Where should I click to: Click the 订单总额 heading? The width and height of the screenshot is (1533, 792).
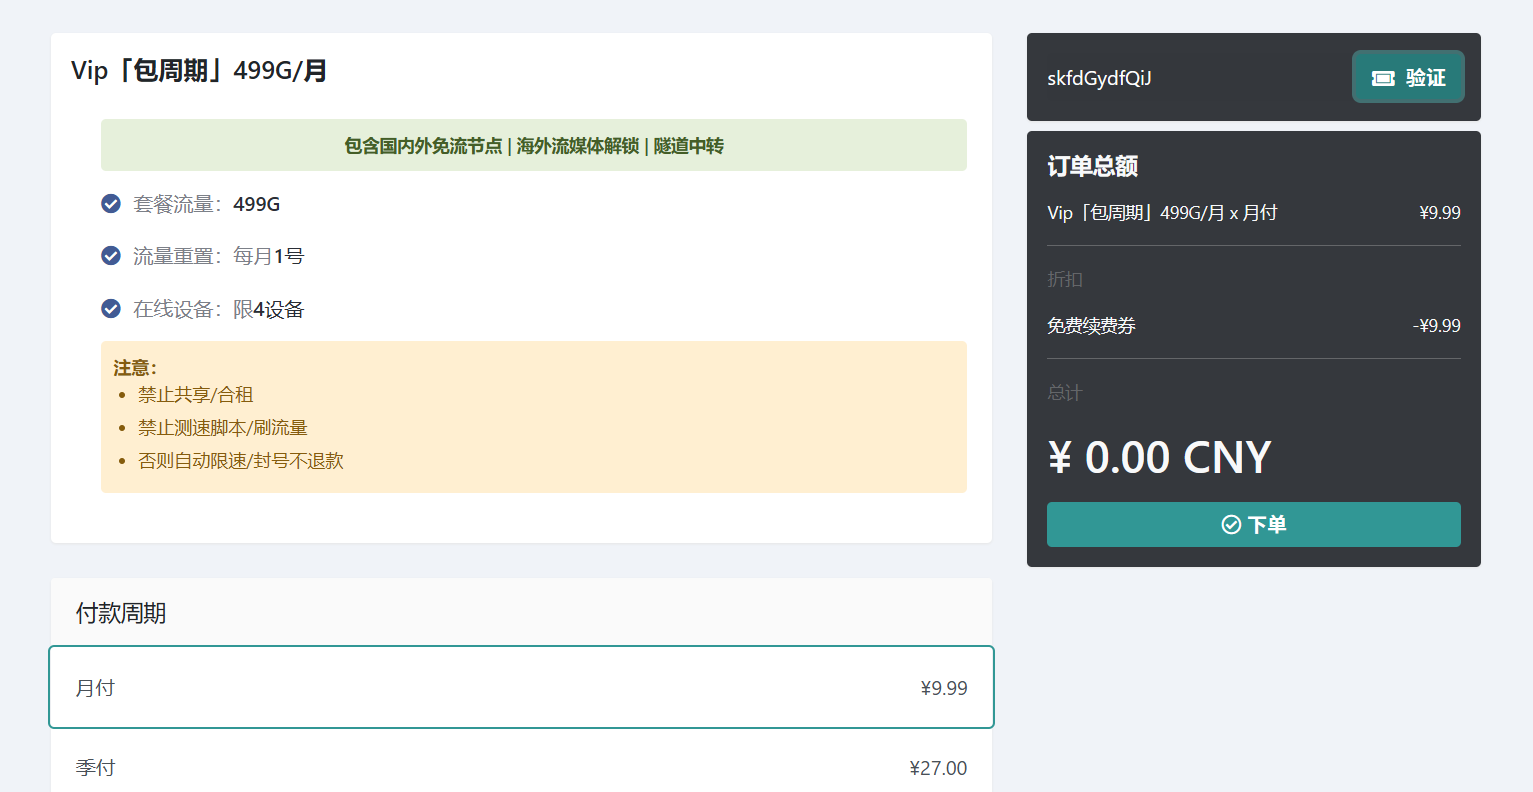pyautogui.click(x=1092, y=166)
